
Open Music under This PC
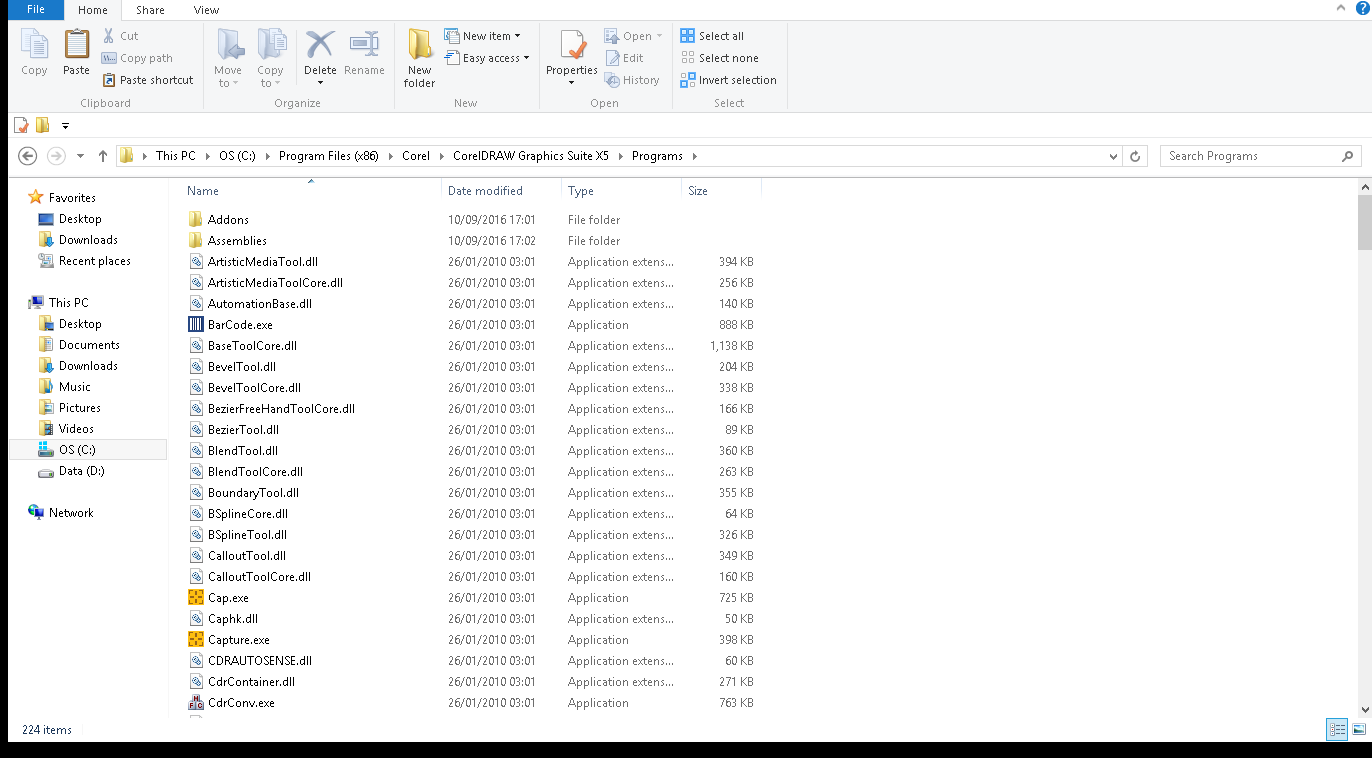pos(75,387)
